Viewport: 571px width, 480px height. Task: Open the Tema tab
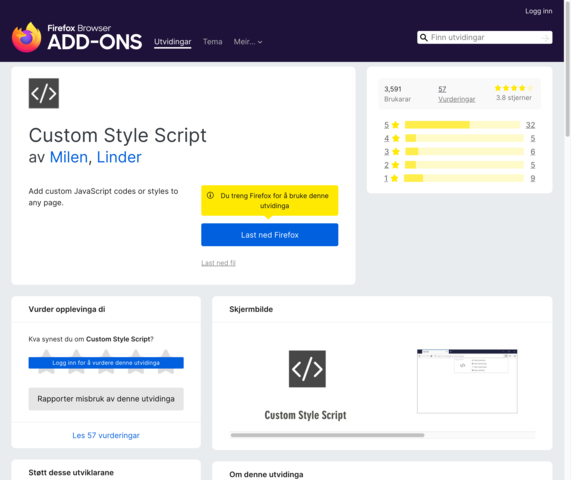coord(213,42)
